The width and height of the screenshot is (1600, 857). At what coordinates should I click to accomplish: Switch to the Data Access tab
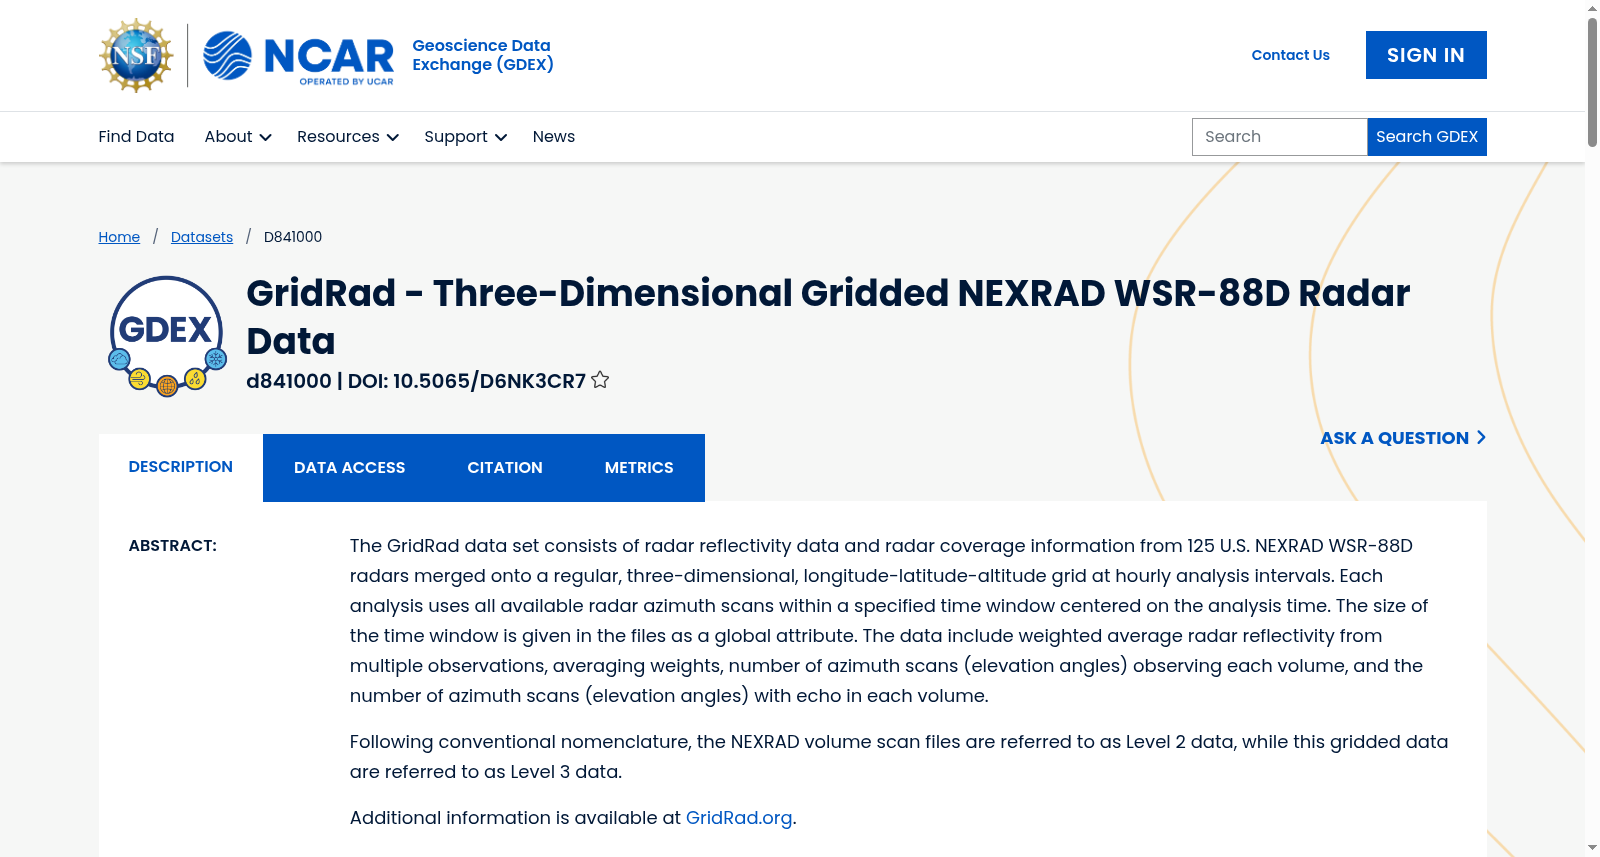pyautogui.click(x=350, y=468)
